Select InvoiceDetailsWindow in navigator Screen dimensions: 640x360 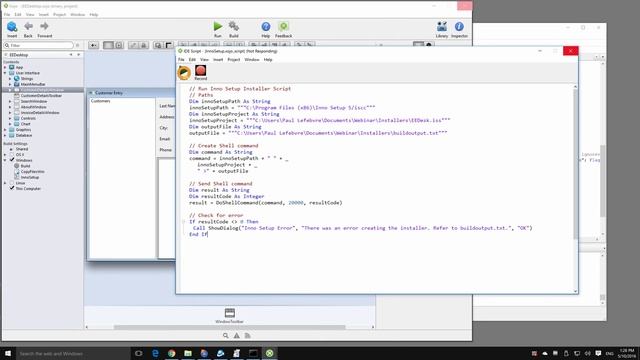click(x=40, y=113)
